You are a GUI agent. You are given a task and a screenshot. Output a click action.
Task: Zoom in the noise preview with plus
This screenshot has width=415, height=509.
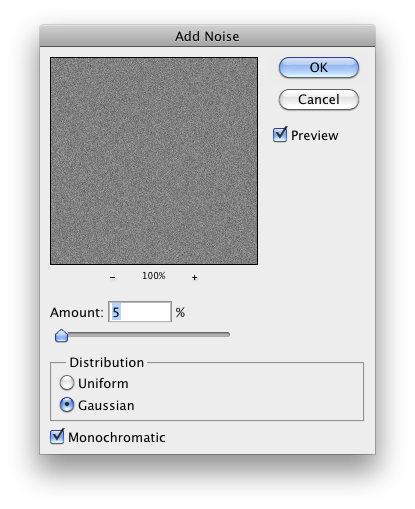coord(194,277)
